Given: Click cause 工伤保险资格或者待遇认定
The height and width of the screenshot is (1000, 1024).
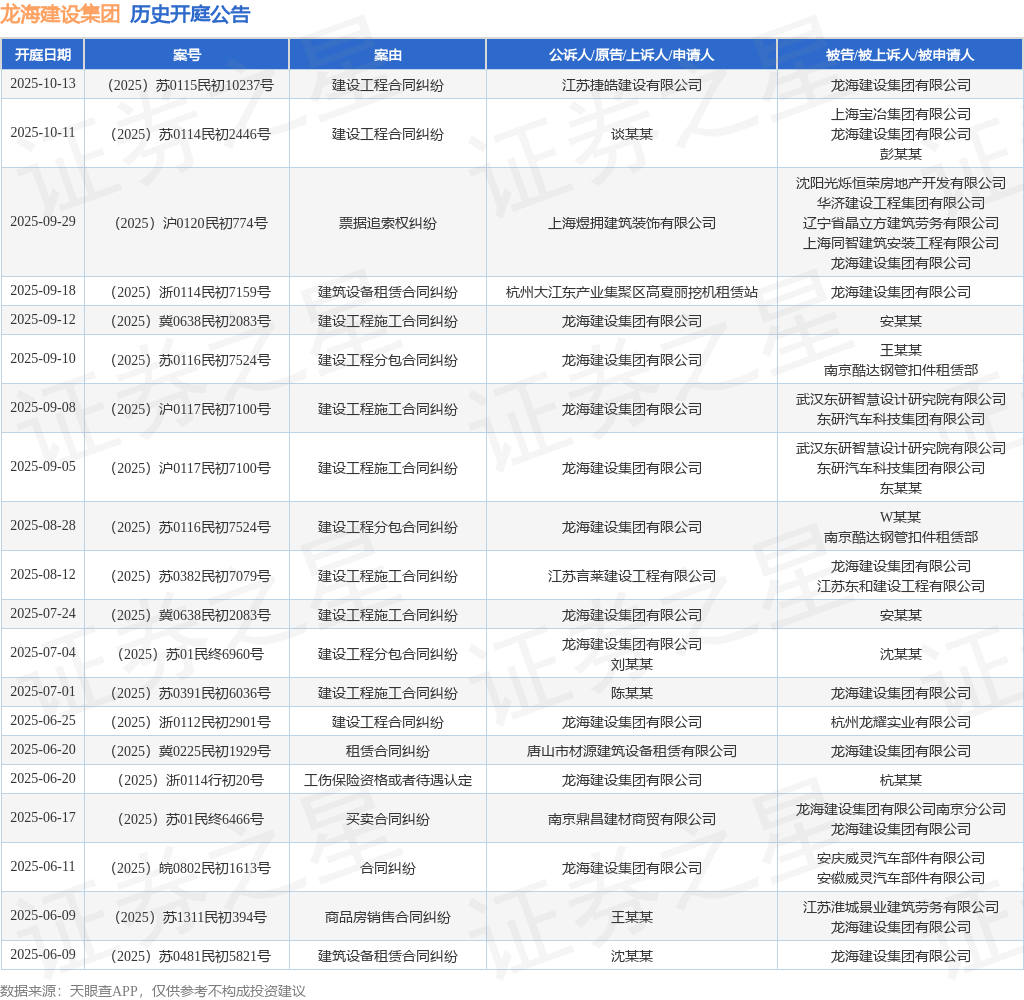Looking at the screenshot, I should [x=387, y=780].
